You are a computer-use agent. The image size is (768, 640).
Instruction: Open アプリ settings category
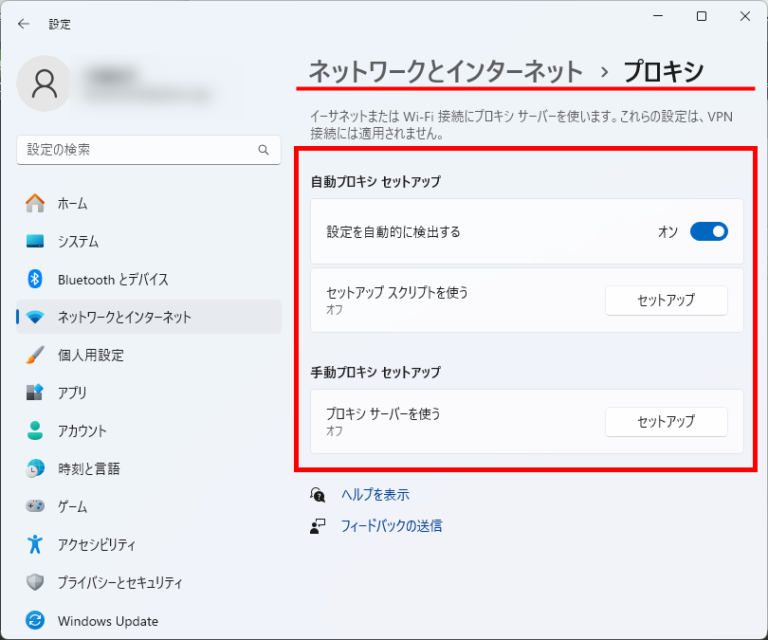click(x=149, y=393)
